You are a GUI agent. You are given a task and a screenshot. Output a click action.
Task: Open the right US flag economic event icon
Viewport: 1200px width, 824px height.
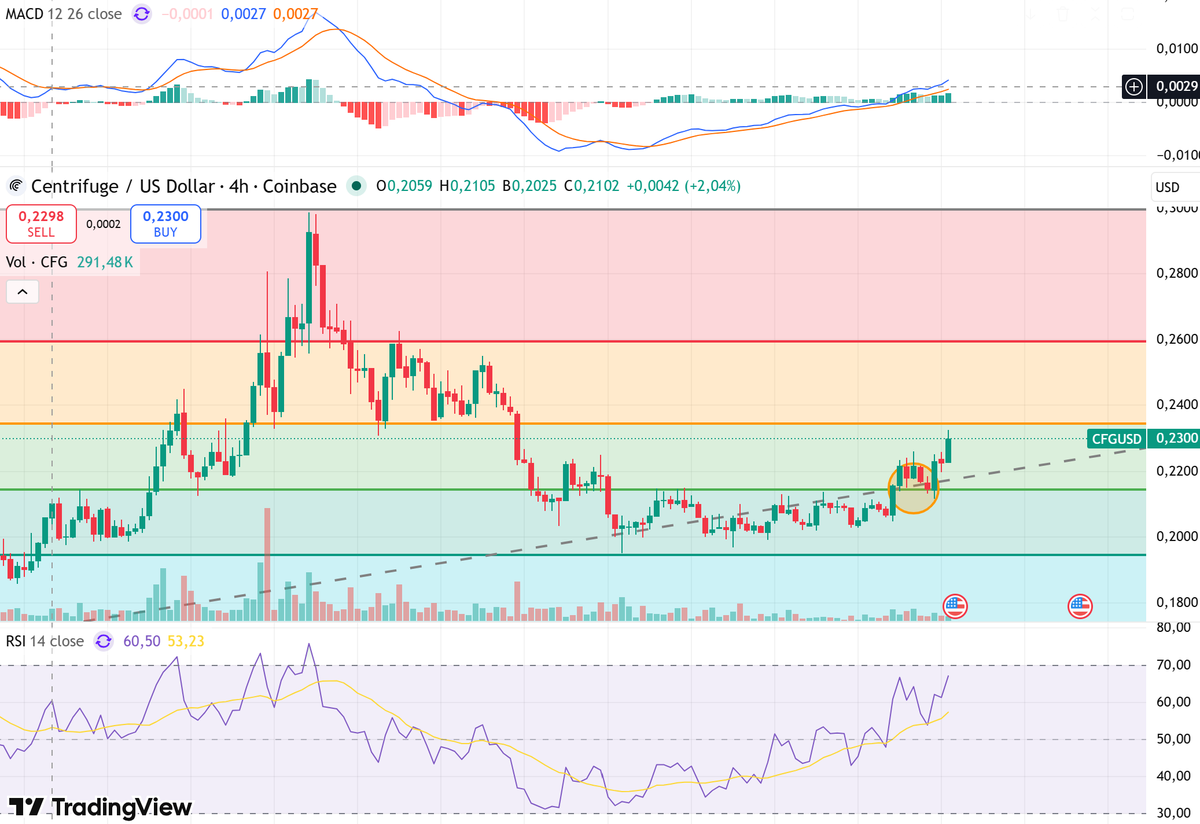click(x=1079, y=605)
